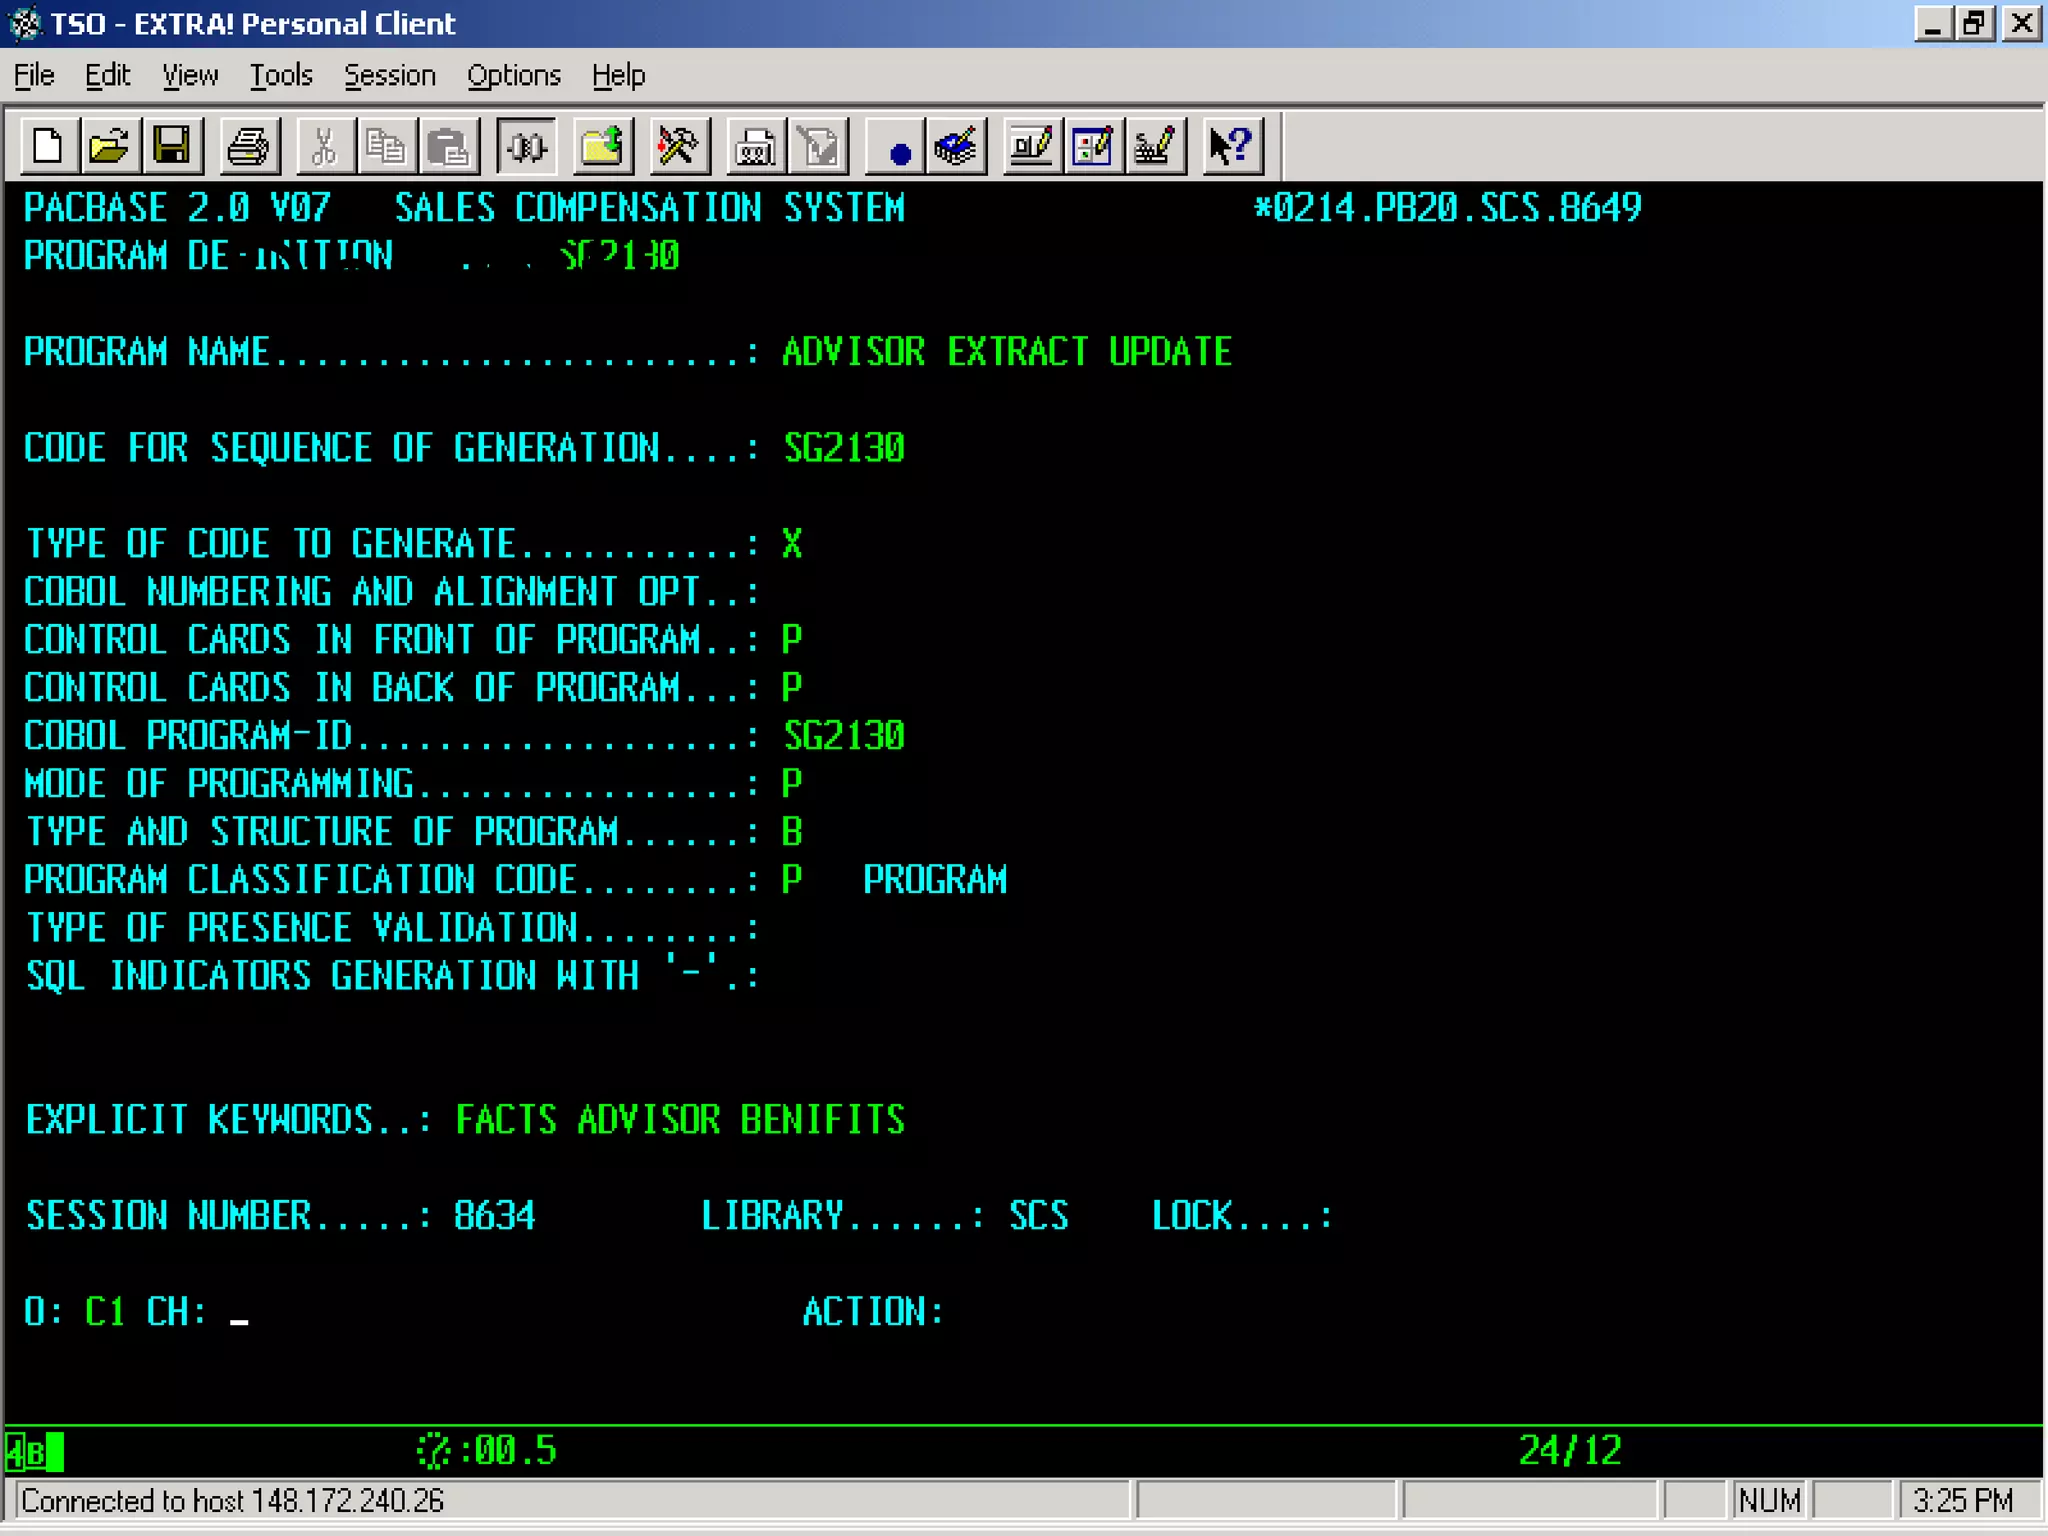Click the TYPE OF CODE TO GENERATE value X

click(x=792, y=544)
